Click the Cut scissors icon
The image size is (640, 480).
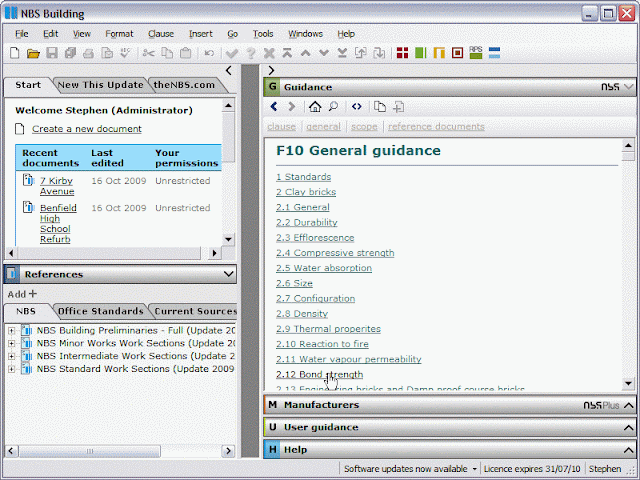coord(149,53)
